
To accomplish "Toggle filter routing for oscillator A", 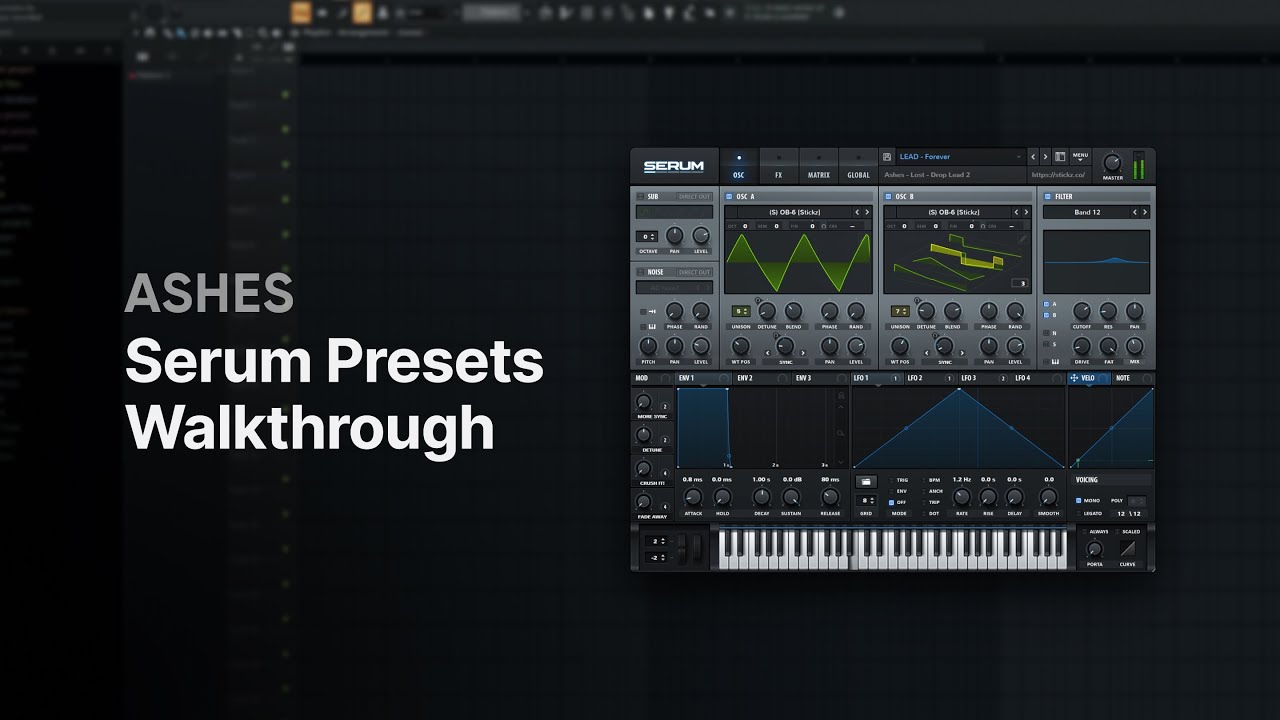I will [x=1046, y=304].
